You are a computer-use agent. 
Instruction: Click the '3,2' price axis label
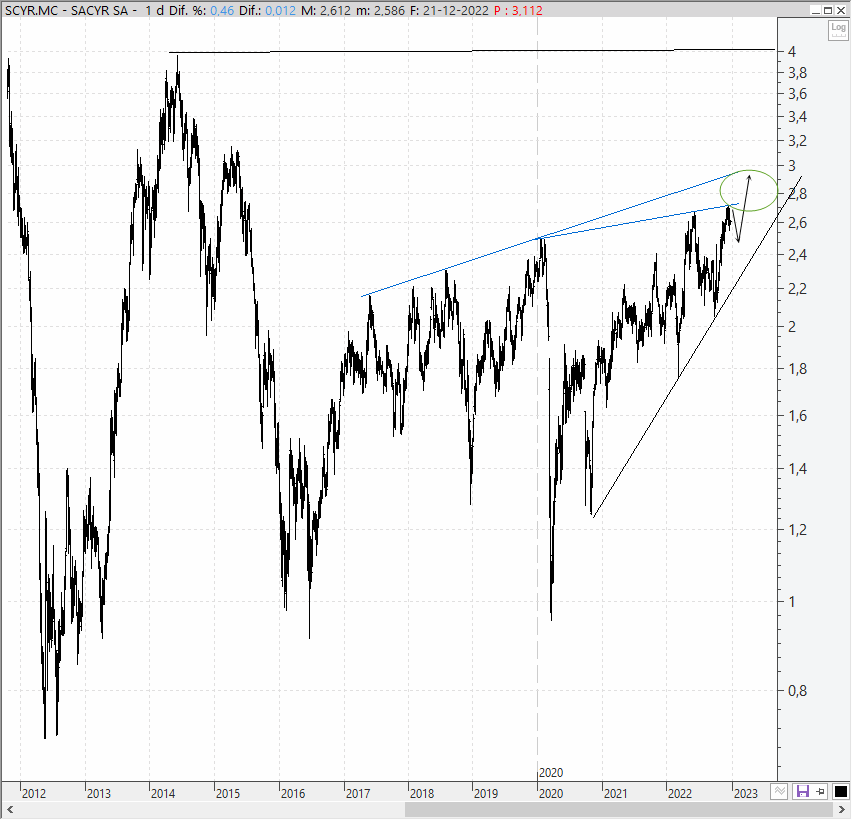coord(797,141)
